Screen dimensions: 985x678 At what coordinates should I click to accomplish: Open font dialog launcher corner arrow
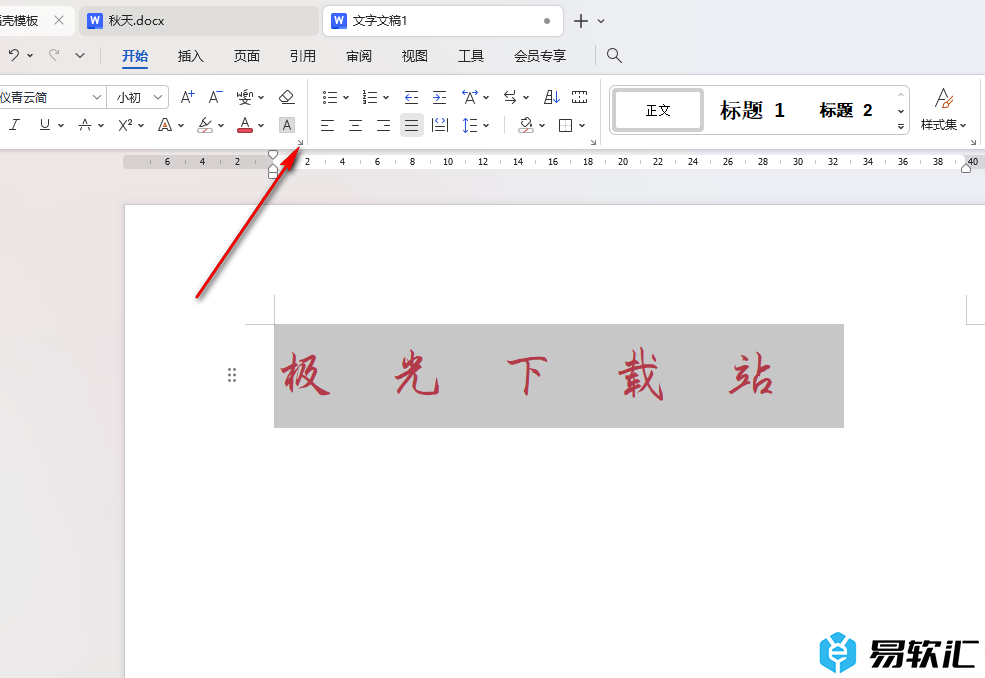tap(300, 143)
